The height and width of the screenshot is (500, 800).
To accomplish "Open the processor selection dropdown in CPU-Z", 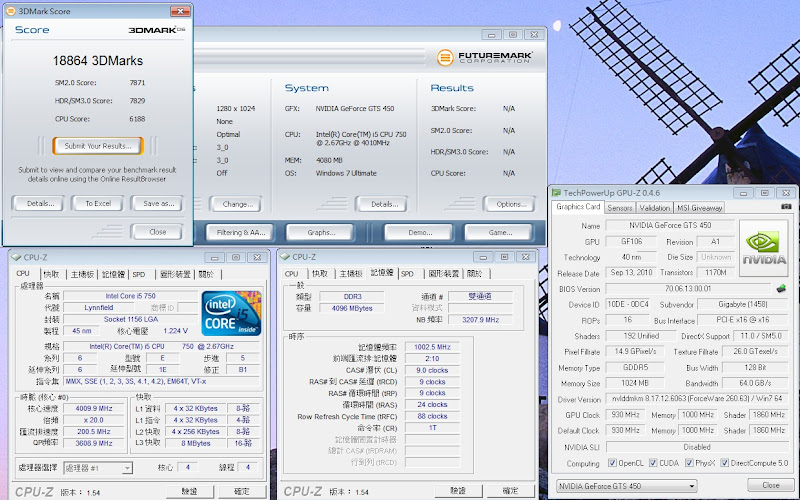I will pos(97,468).
